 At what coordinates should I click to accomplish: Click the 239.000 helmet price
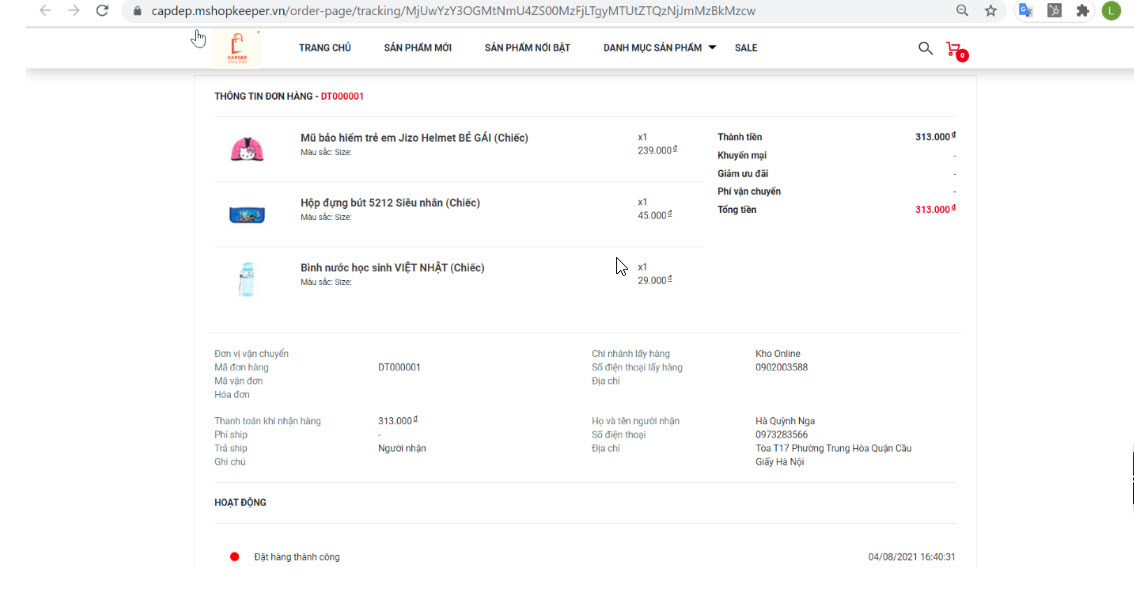tap(657, 151)
